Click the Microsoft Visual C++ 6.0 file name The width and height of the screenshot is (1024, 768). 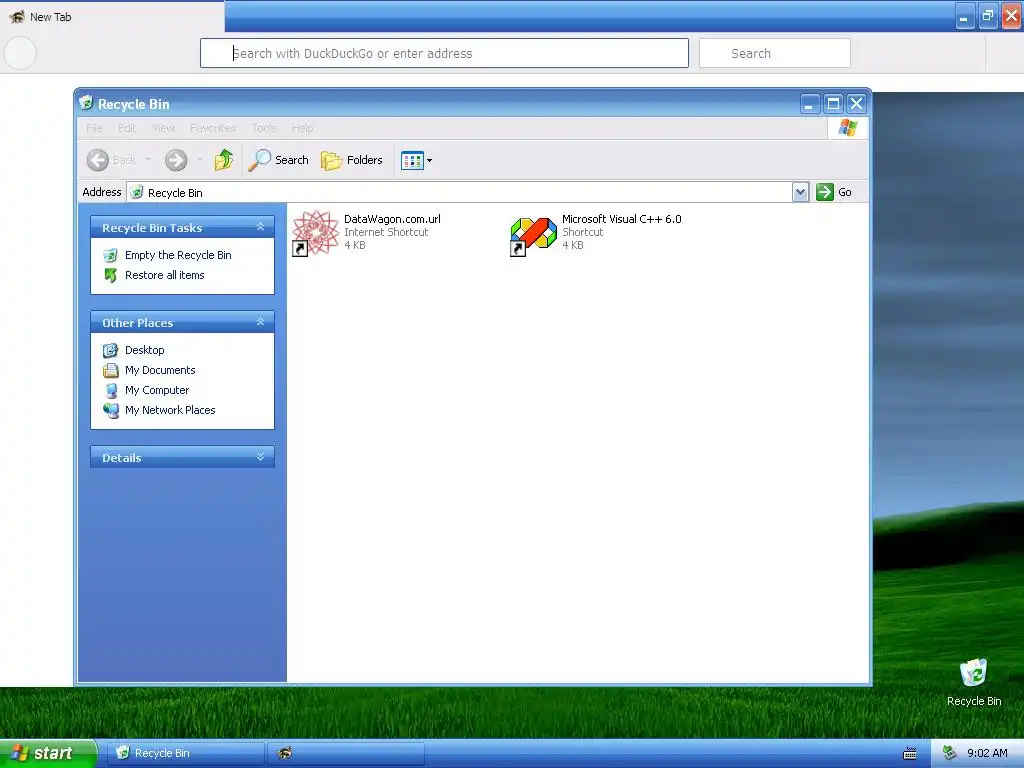tap(621, 219)
